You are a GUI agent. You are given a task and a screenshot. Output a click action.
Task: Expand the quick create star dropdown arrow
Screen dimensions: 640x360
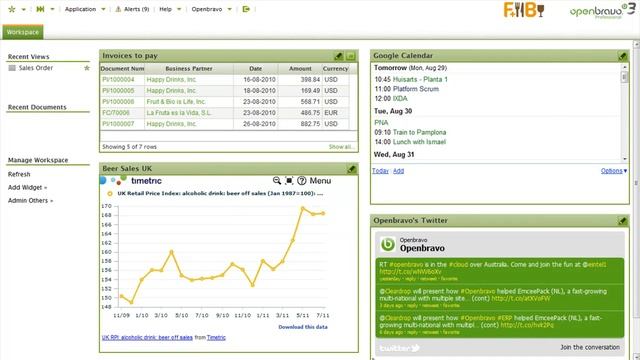tap(23, 9)
